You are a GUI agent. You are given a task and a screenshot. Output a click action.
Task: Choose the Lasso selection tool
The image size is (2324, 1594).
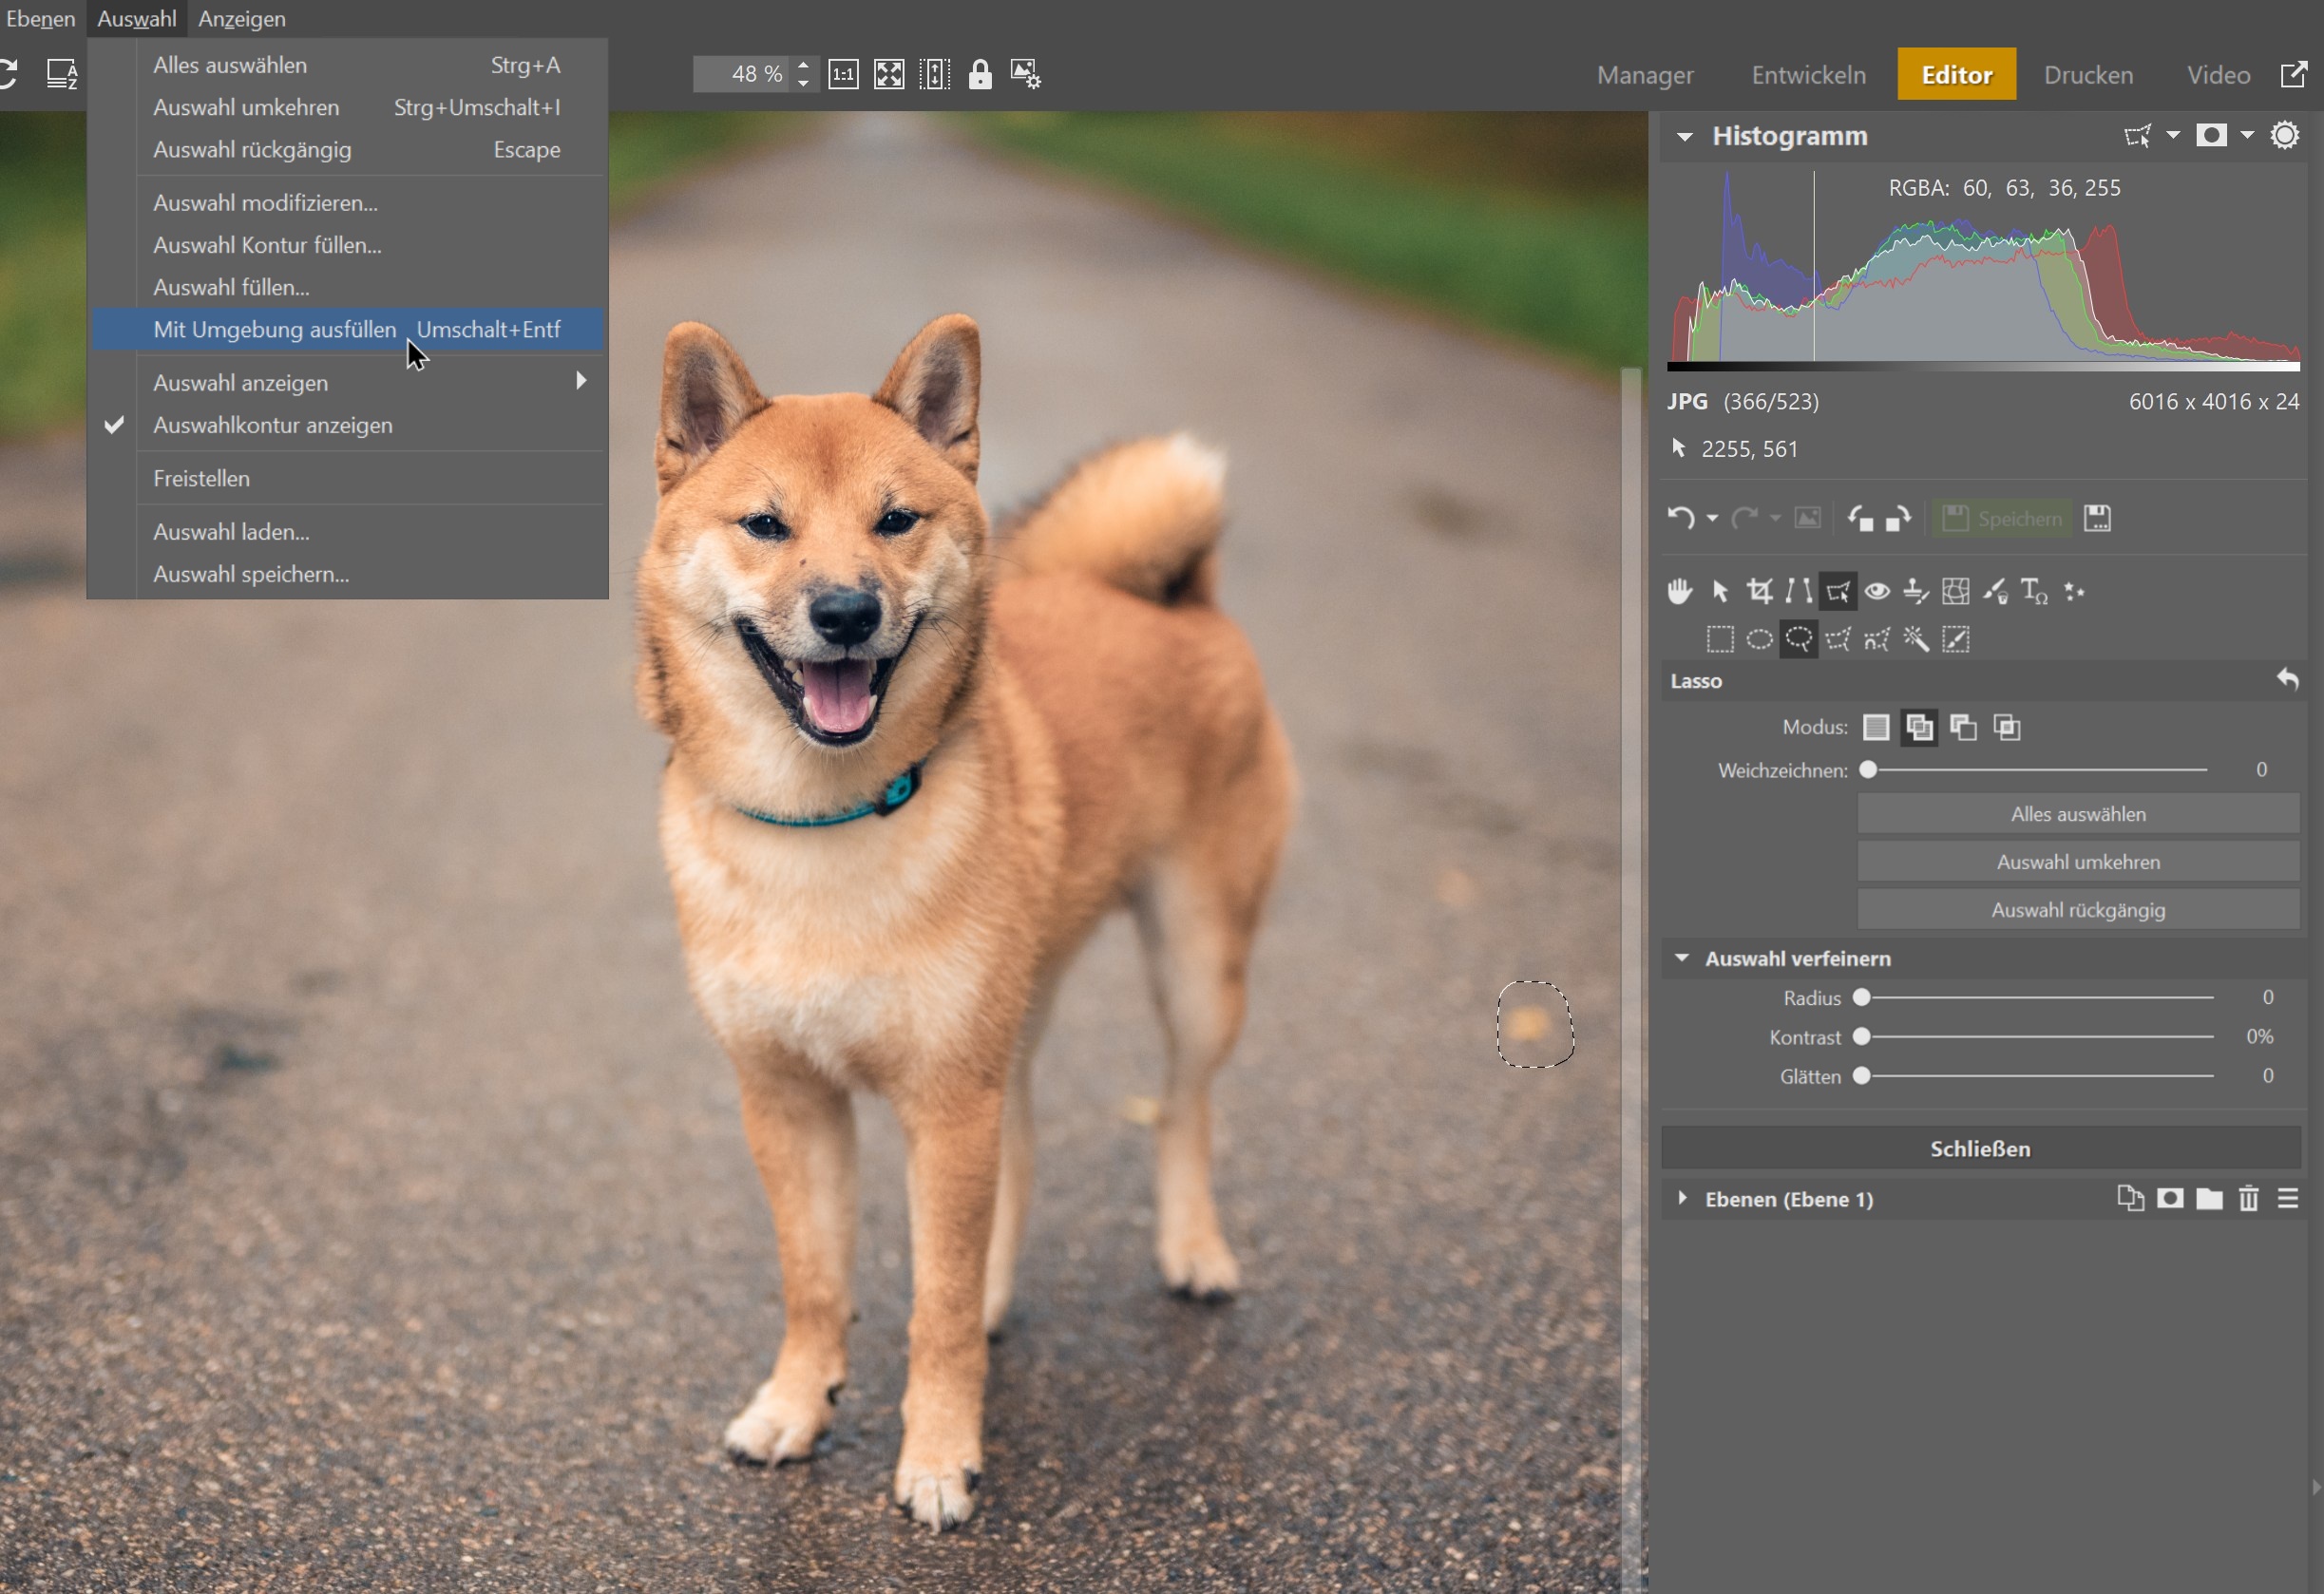(x=1798, y=639)
